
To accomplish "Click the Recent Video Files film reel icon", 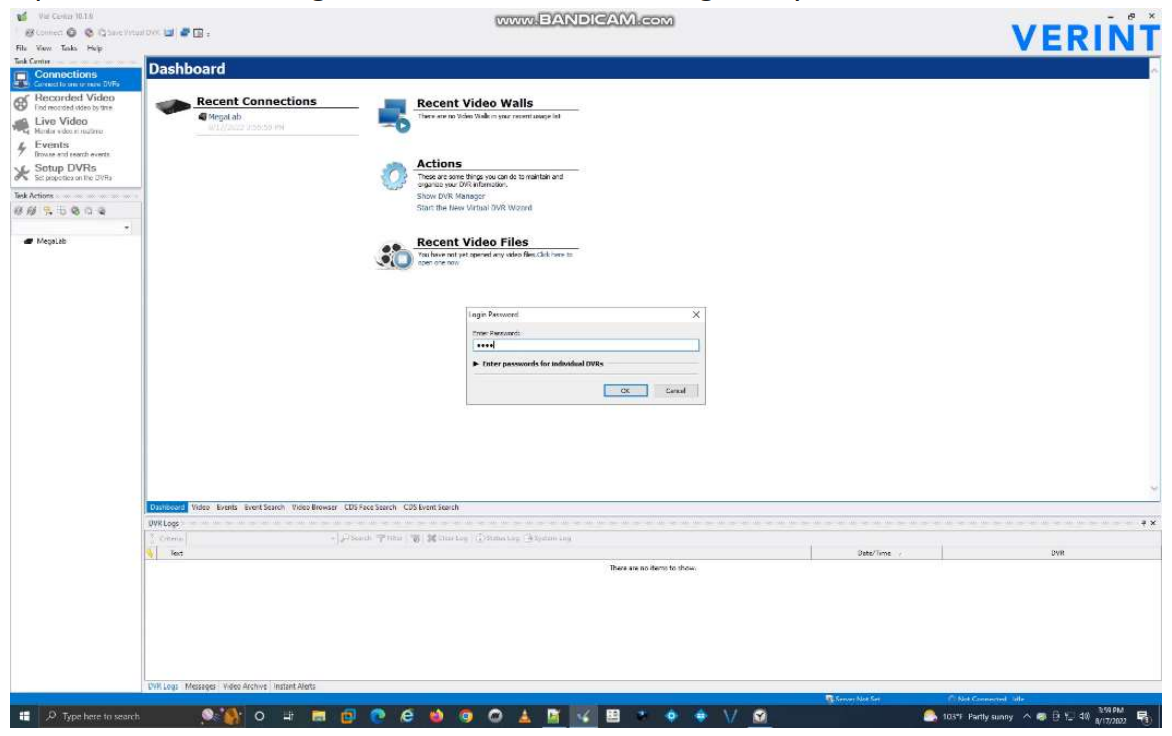I will [x=393, y=256].
